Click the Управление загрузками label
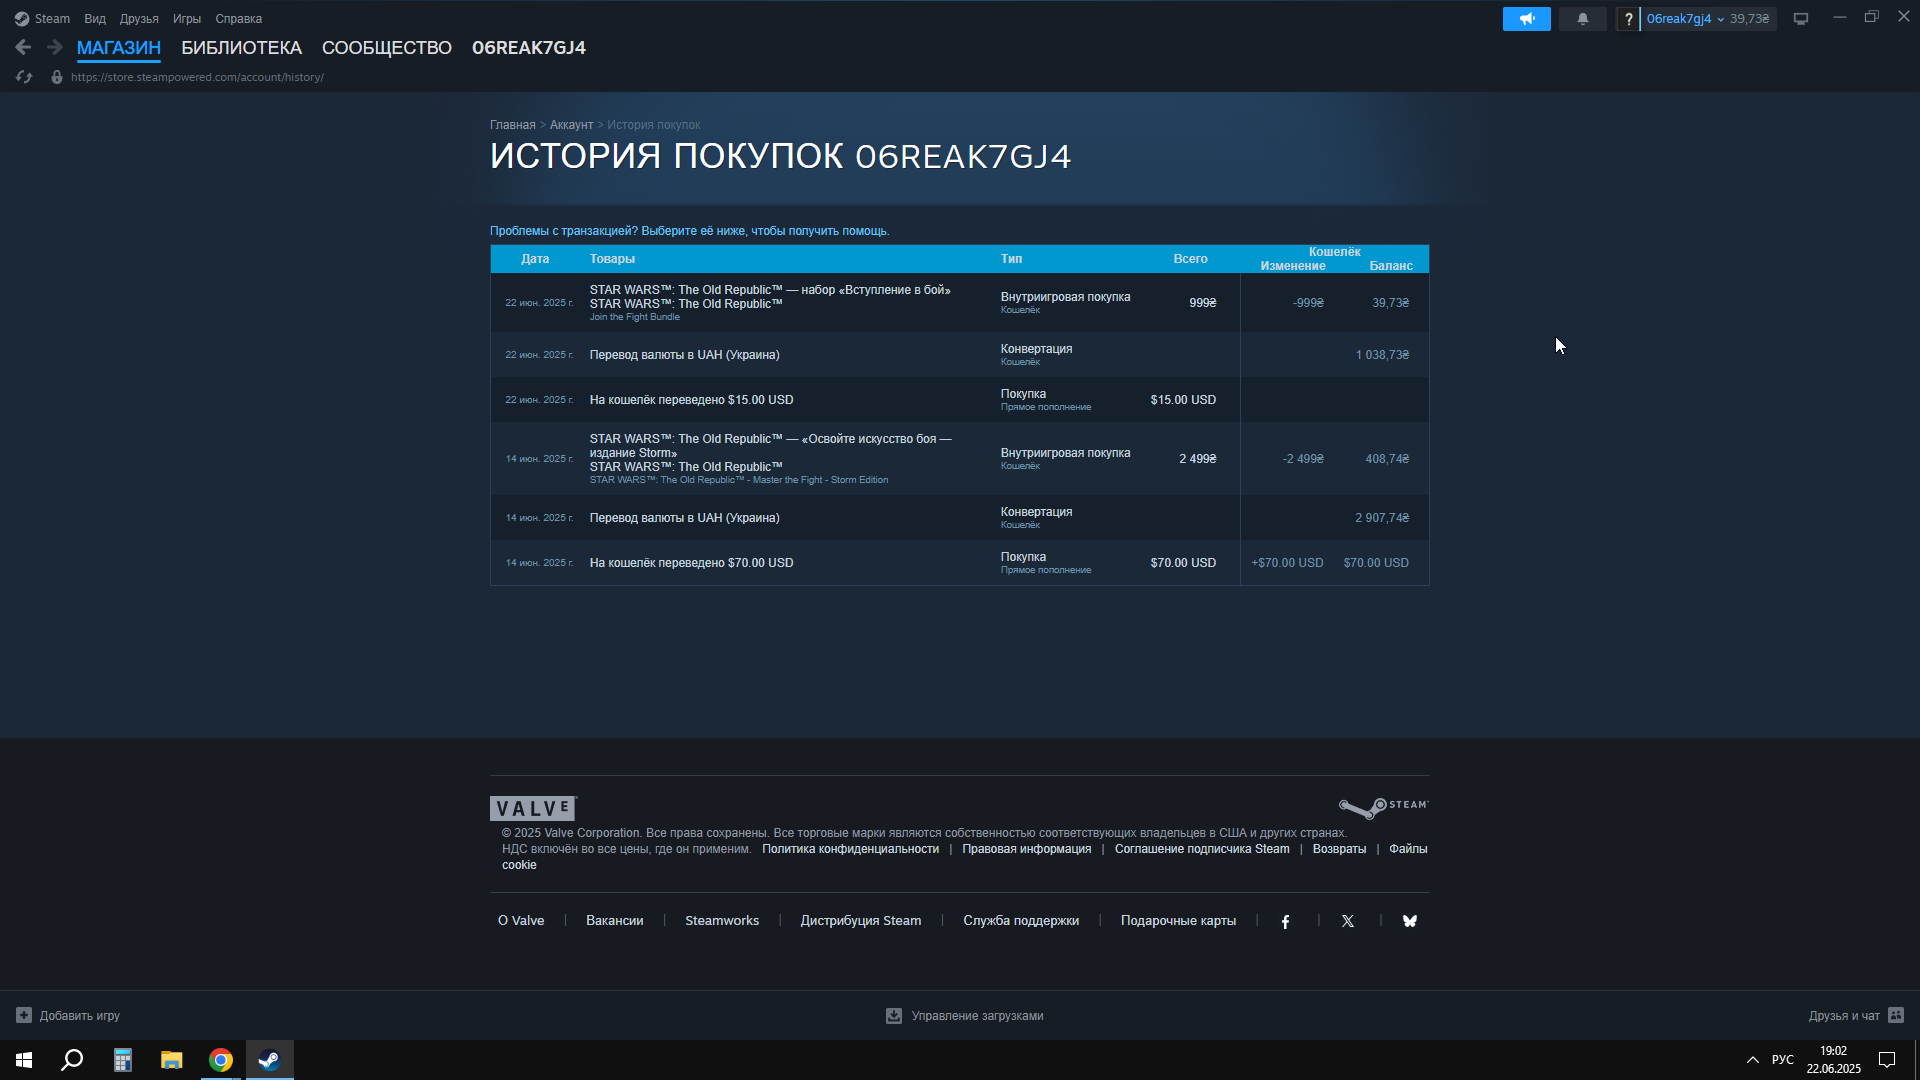1920x1080 pixels. point(977,1016)
